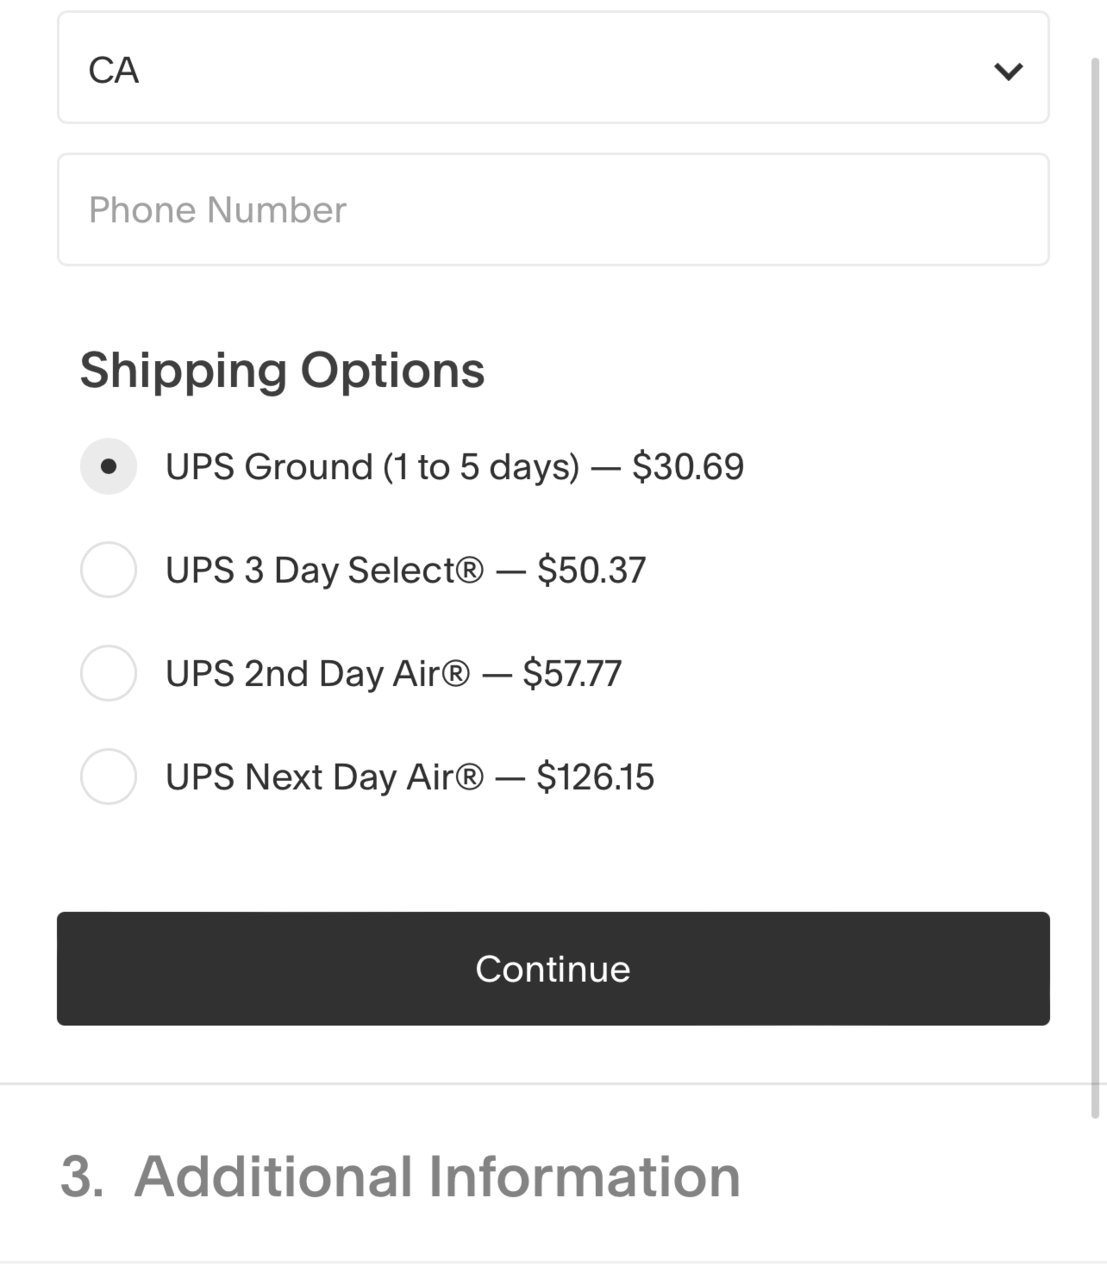1107x1279 pixels.
Task: Focus the Phone Number field
Action: pyautogui.click(x=553, y=209)
